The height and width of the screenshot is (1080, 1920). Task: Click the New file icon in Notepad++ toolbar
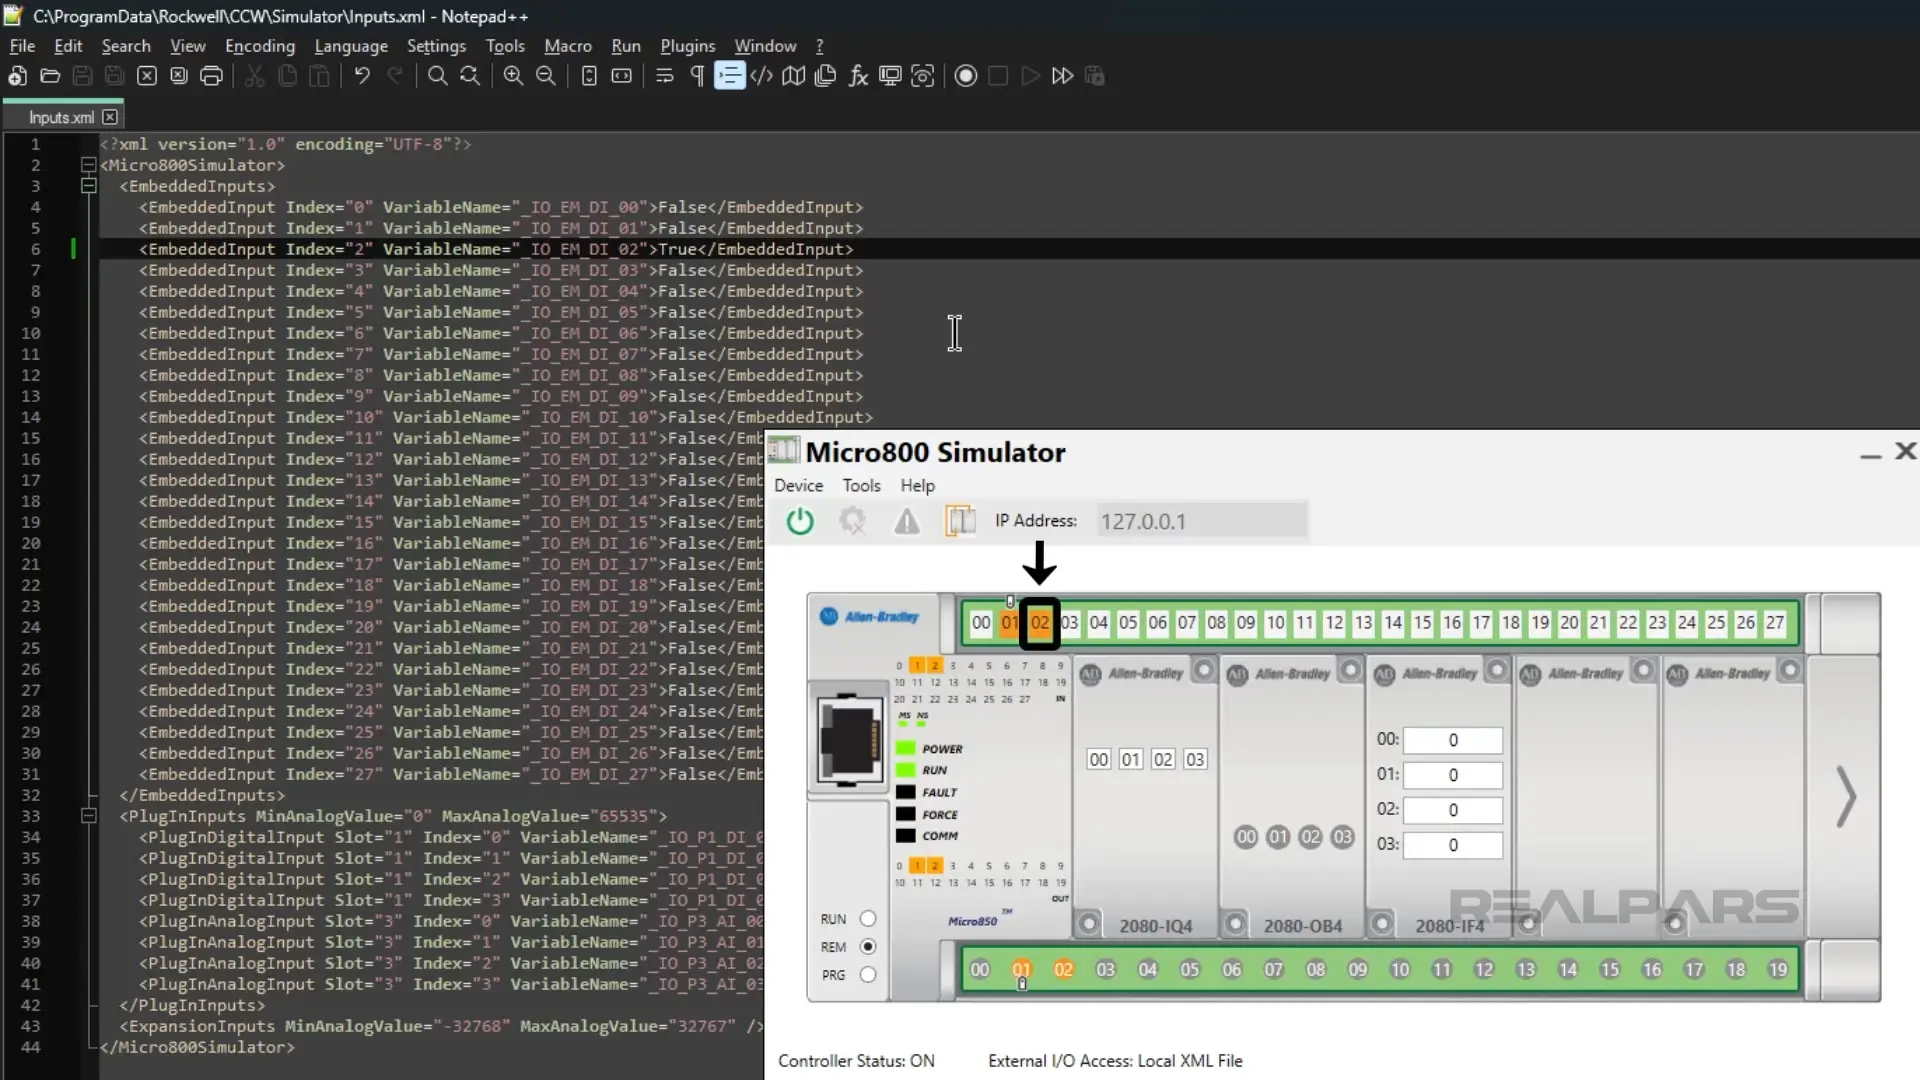[x=17, y=76]
